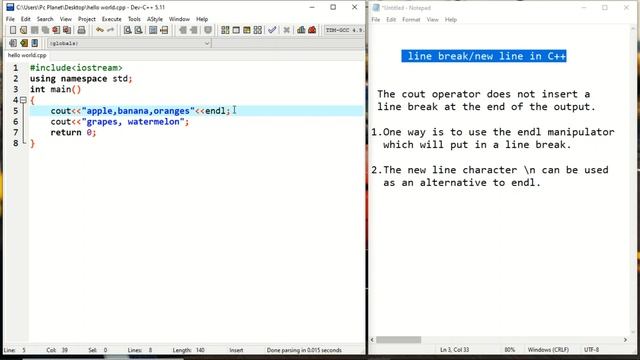Screen dimensions: 640x360
Task: Click Notepad horizontal scrollbar thumb
Action: click(398, 340)
